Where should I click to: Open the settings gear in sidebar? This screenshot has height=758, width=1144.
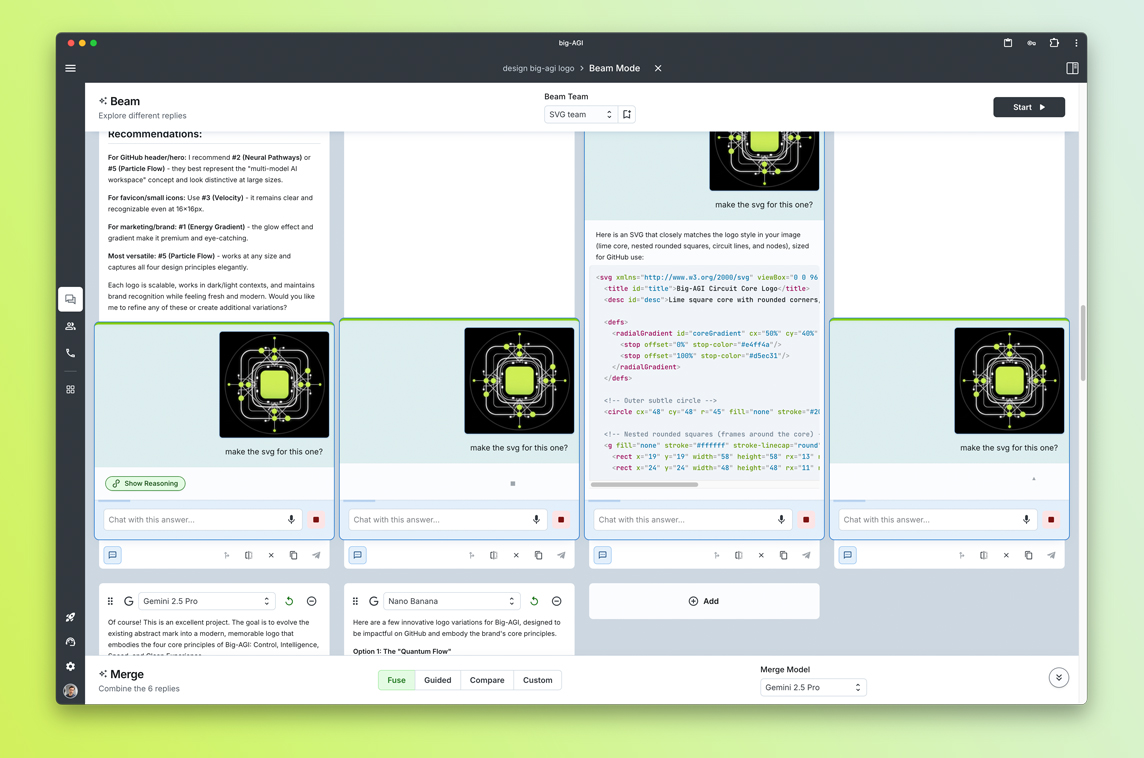(70, 666)
